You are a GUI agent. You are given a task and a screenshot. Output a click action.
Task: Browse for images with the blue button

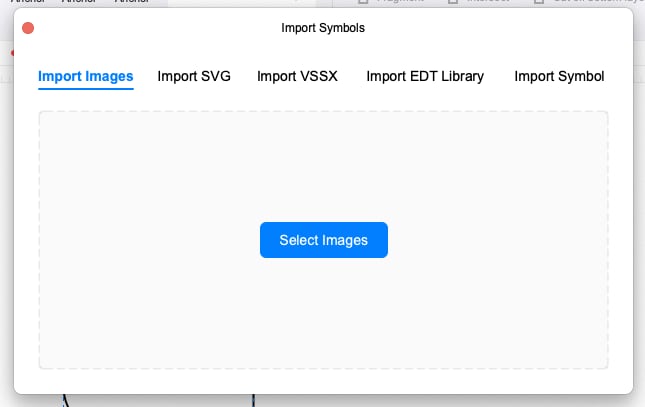(x=323, y=240)
